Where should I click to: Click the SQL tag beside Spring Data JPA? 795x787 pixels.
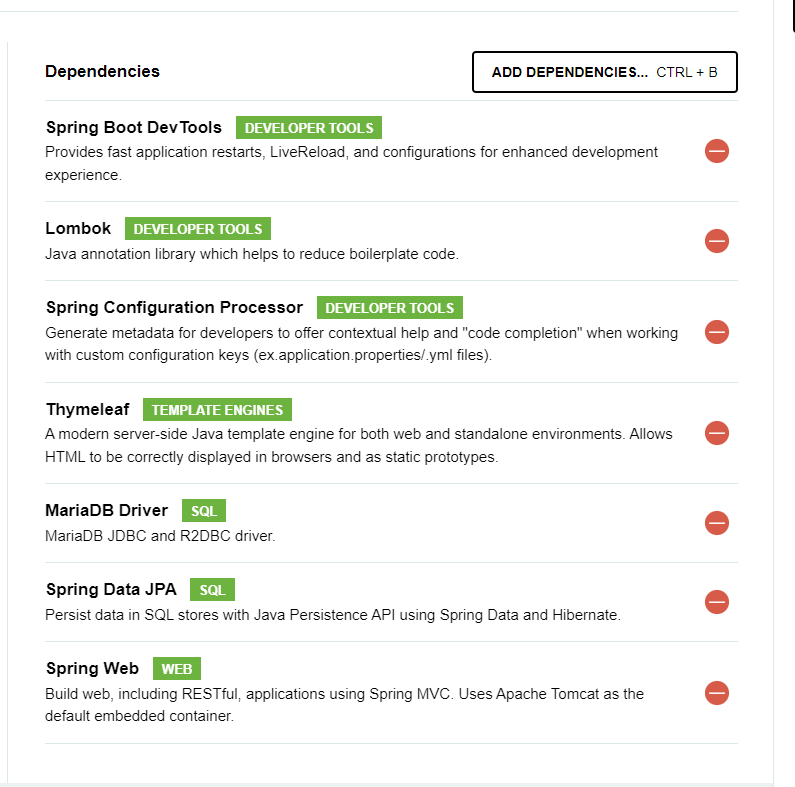tap(212, 590)
